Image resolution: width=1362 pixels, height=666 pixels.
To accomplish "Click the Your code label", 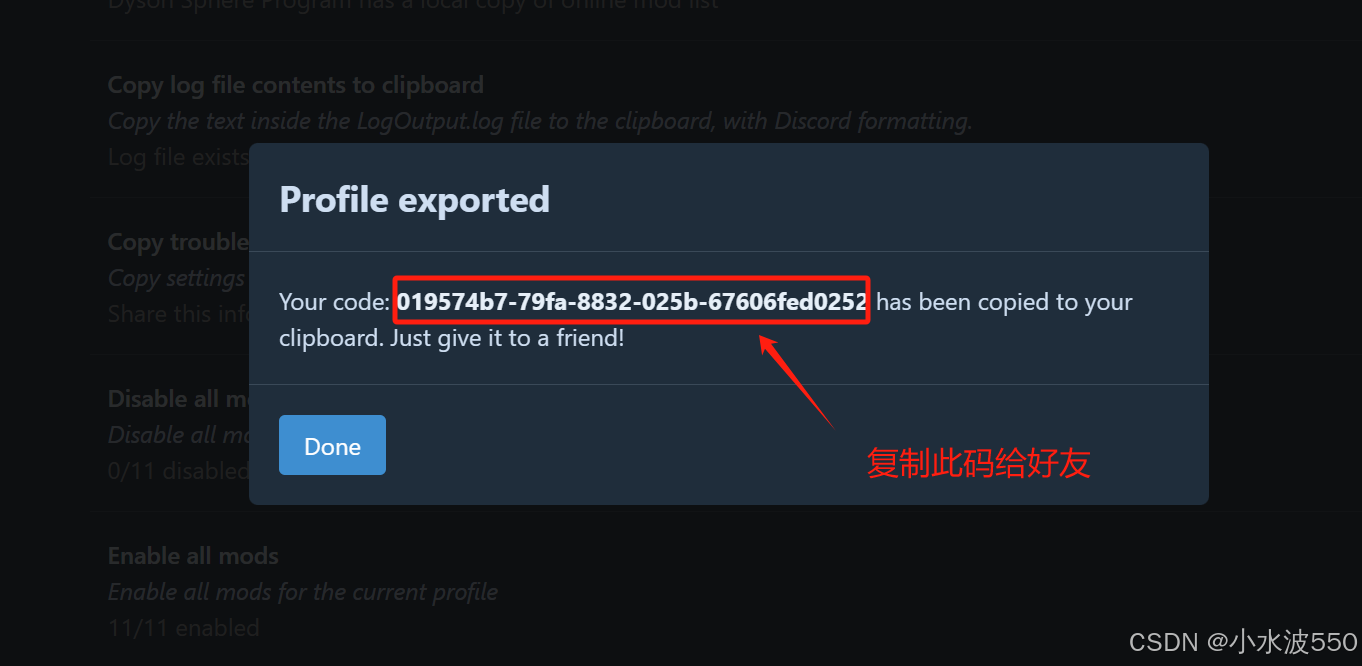I will [334, 302].
